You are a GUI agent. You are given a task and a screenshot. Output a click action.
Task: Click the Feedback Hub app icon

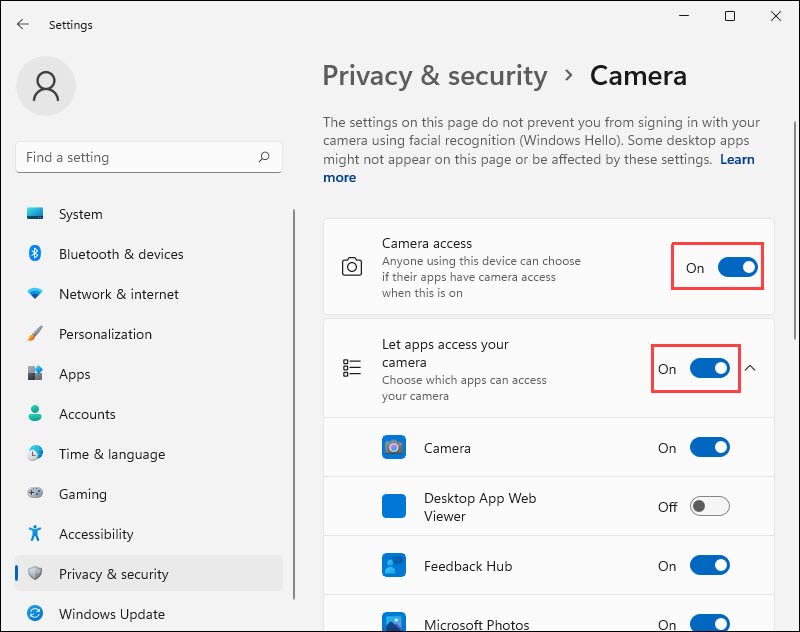click(x=394, y=565)
